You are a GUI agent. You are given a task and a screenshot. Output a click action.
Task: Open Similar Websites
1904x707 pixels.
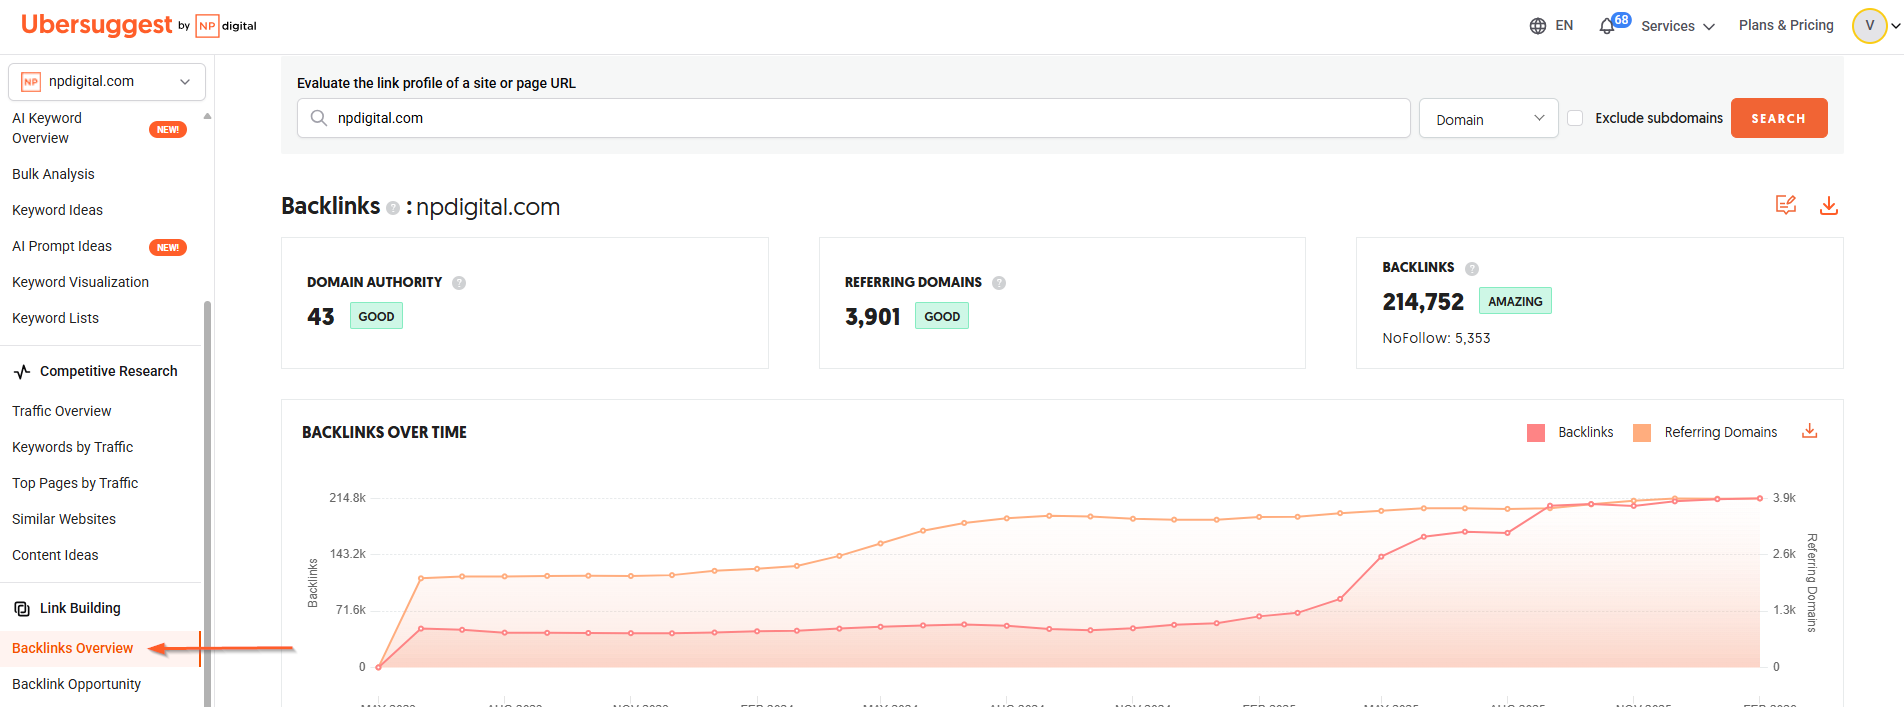pos(64,519)
